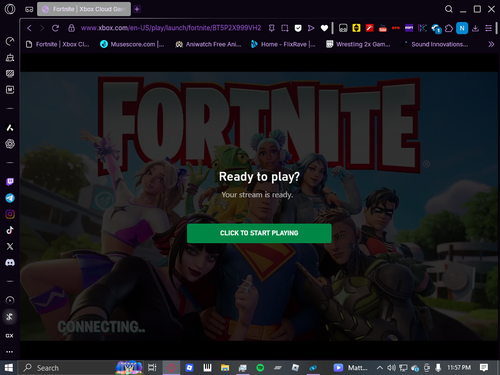Open the browser search tabs magnifier
500x375 pixels.
pos(449,9)
